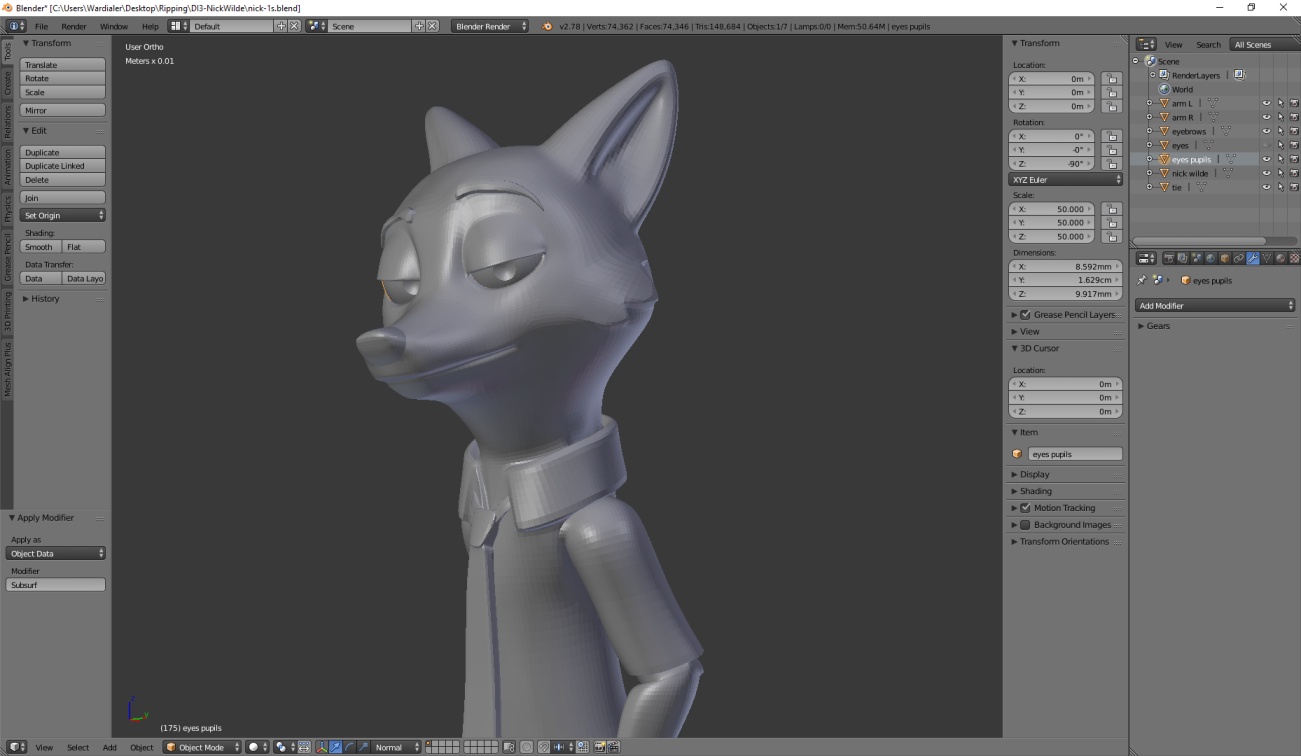Image resolution: width=1301 pixels, height=756 pixels.
Task: Open the Scene properties tab
Action: coord(1196,258)
